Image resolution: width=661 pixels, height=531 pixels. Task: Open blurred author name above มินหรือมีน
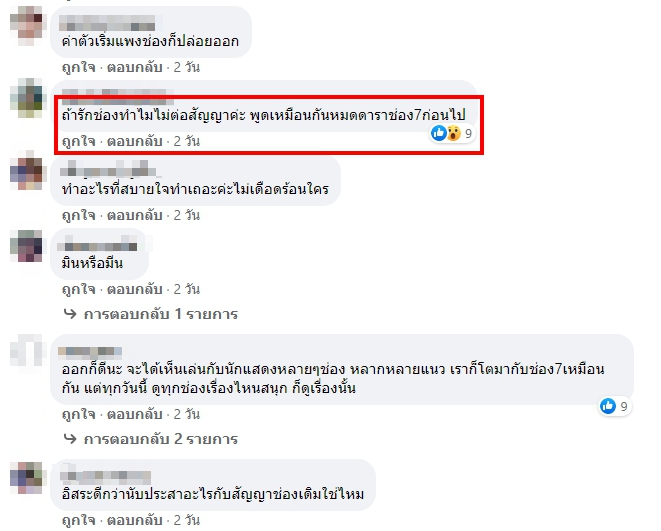point(98,245)
